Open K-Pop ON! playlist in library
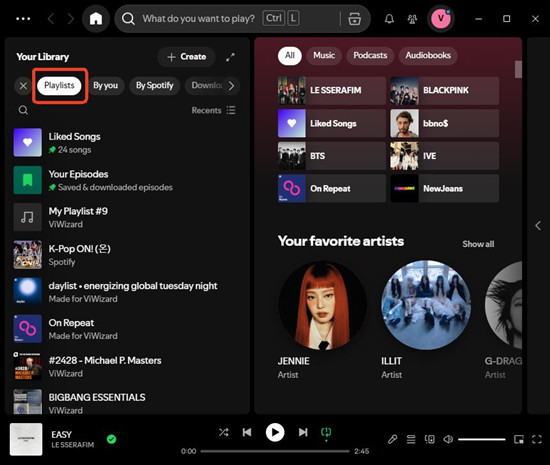The image size is (550, 465). [x=127, y=255]
